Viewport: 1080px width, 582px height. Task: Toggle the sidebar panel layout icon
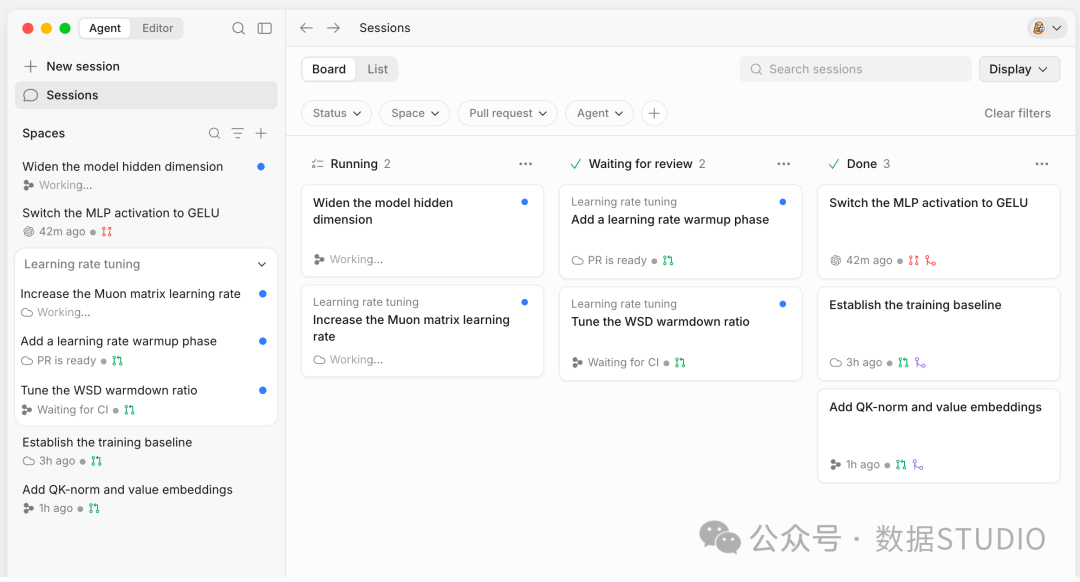pyautogui.click(x=264, y=28)
